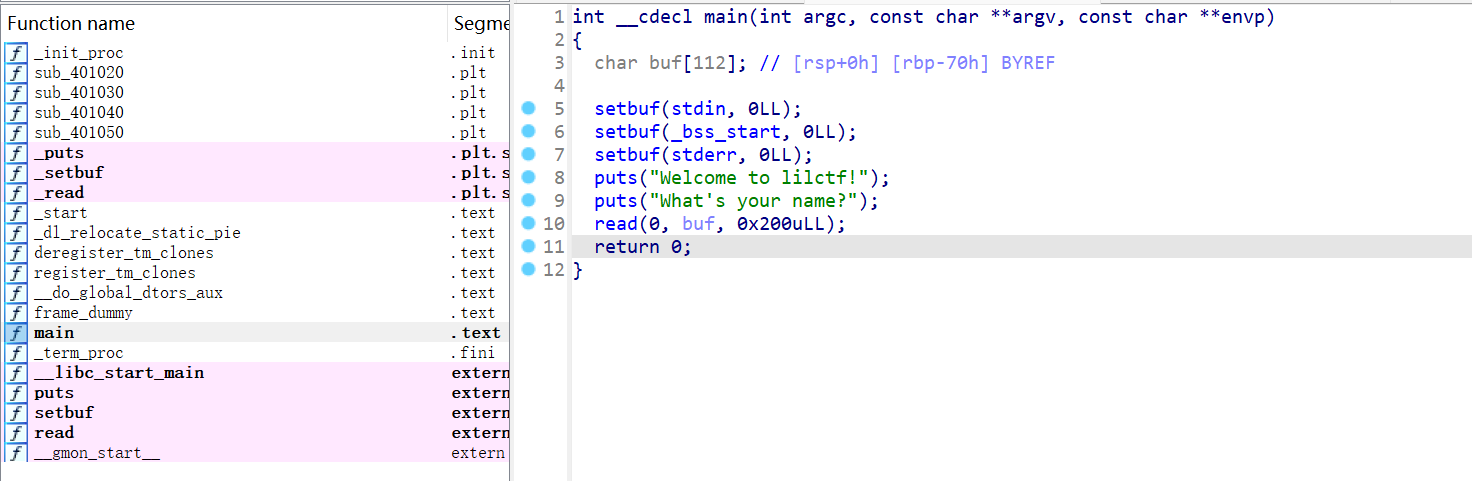Click the function icon next to _start
1472x481 pixels.
[16, 213]
